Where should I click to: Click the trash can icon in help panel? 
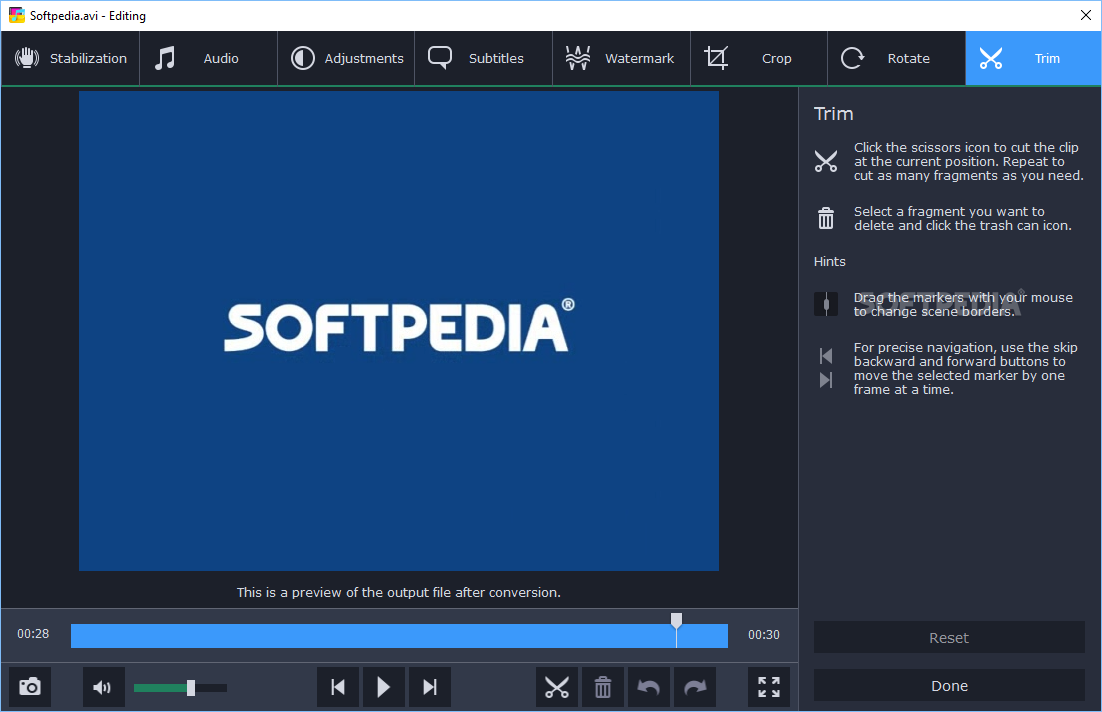click(x=826, y=218)
